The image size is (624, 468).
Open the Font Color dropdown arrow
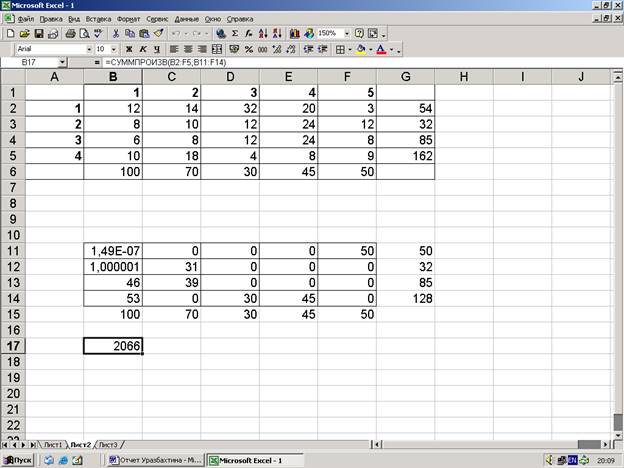click(x=392, y=50)
